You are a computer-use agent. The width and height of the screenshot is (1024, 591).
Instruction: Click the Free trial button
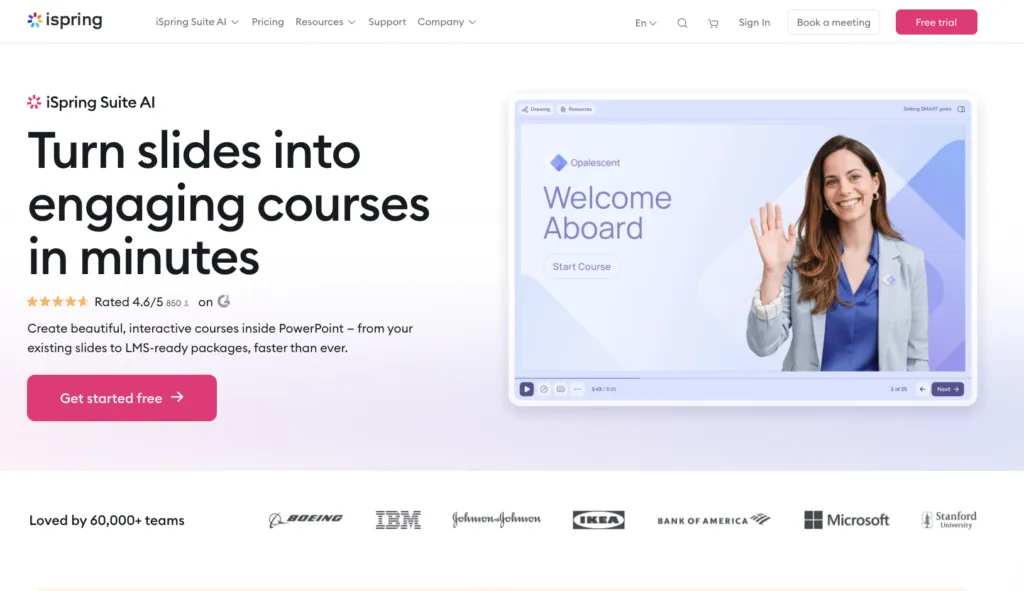pyautogui.click(x=936, y=22)
